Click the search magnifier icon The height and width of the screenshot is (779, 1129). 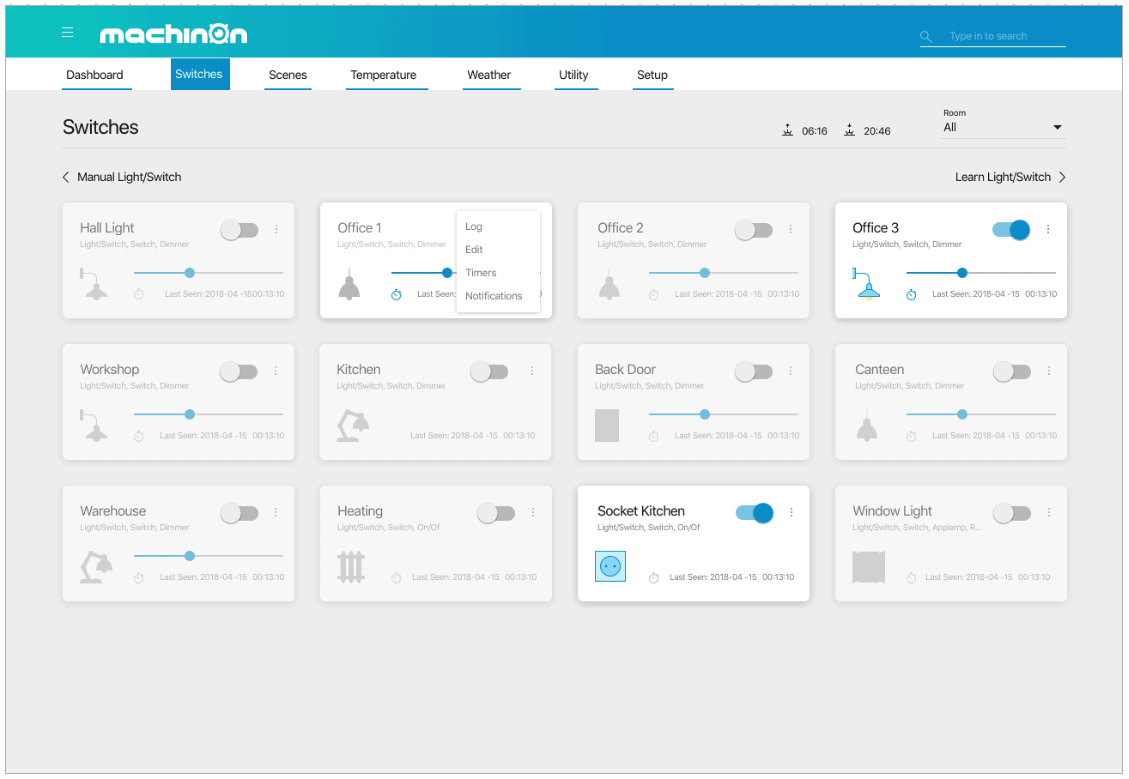[925, 36]
